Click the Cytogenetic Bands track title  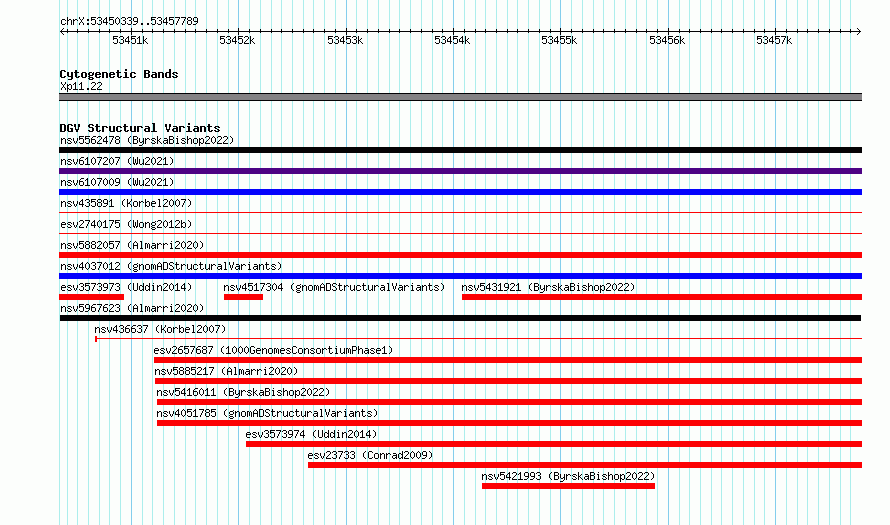119,74
